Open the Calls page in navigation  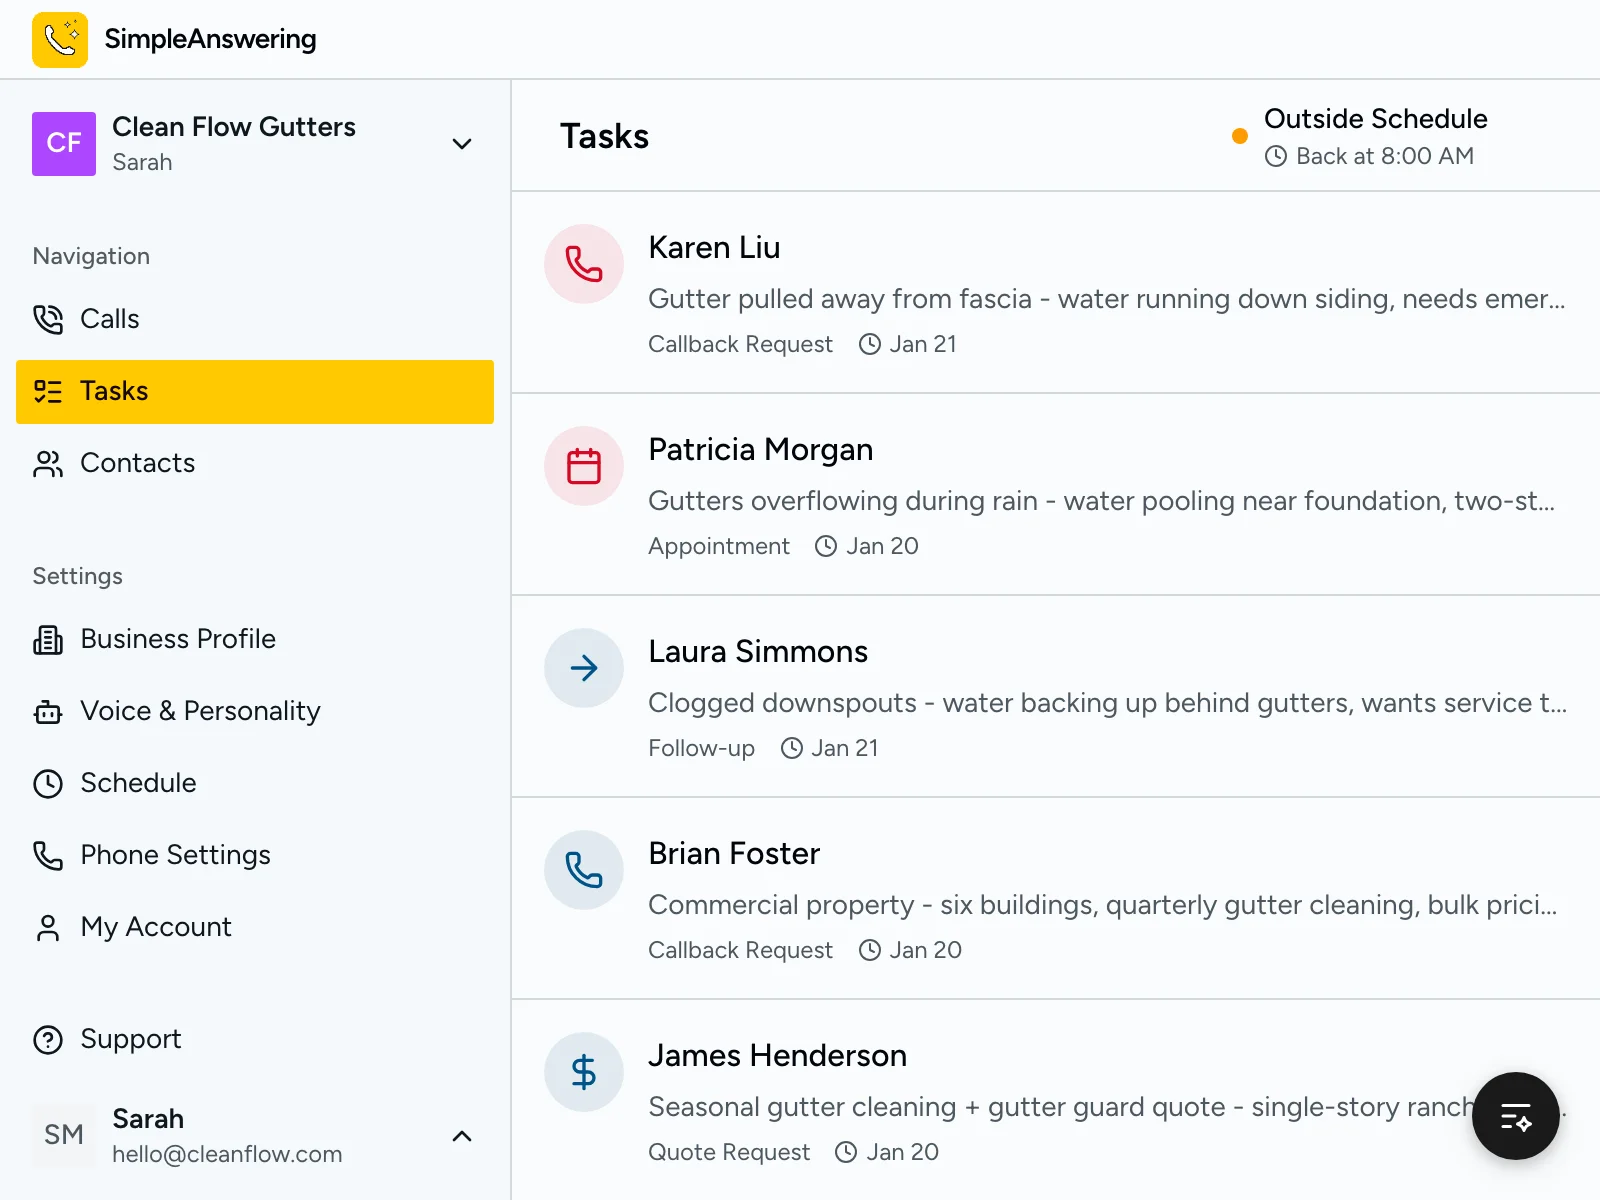109,319
